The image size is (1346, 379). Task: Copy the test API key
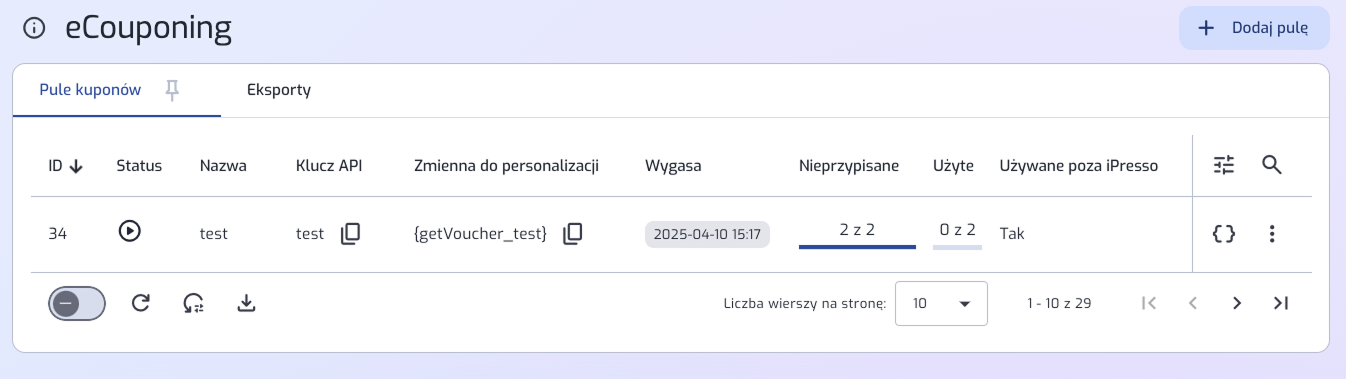tap(350, 234)
